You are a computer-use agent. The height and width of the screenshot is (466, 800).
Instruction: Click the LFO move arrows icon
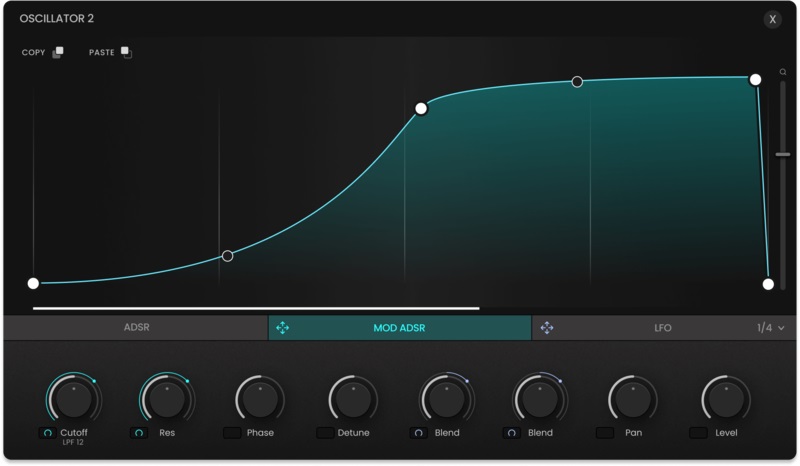[547, 328]
